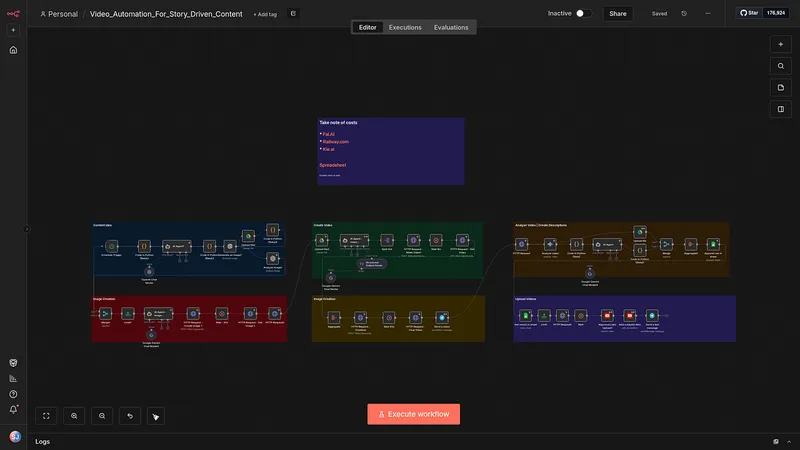Screen dimensions: 800x450
Task: Open the Railway.com link in note
Action: tap(336, 142)
